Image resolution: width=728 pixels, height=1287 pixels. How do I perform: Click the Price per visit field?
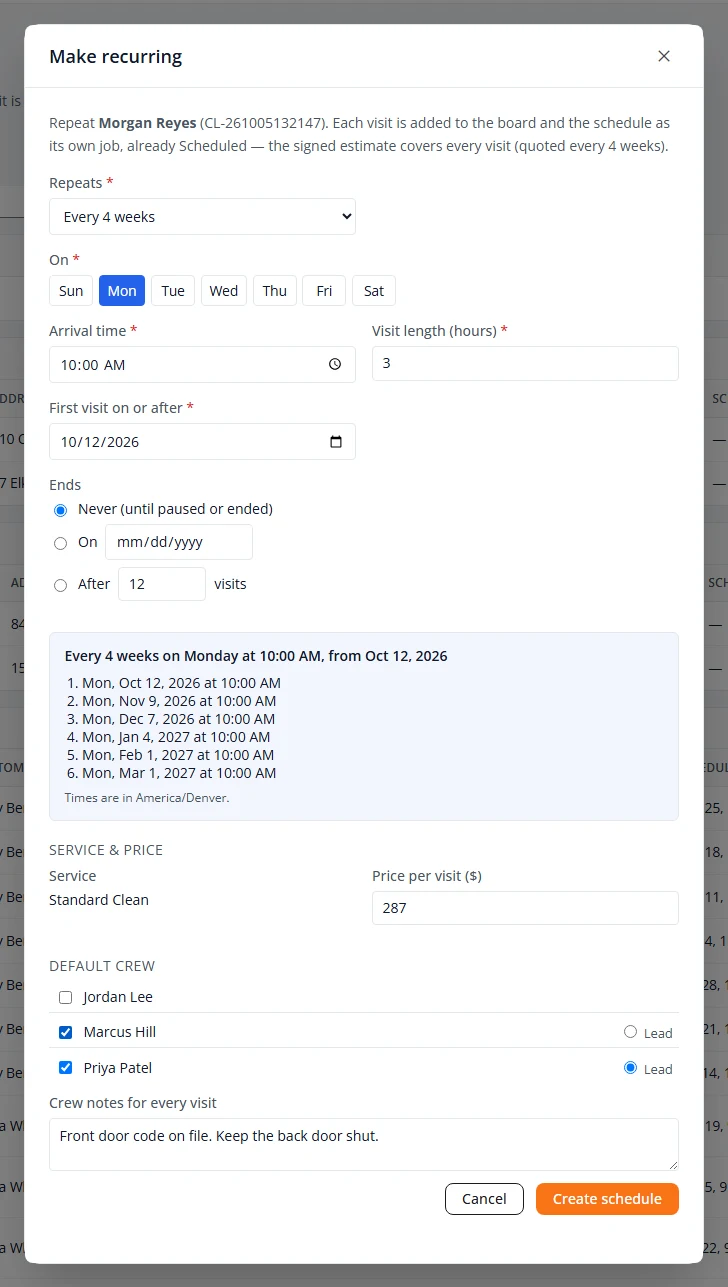(525, 908)
